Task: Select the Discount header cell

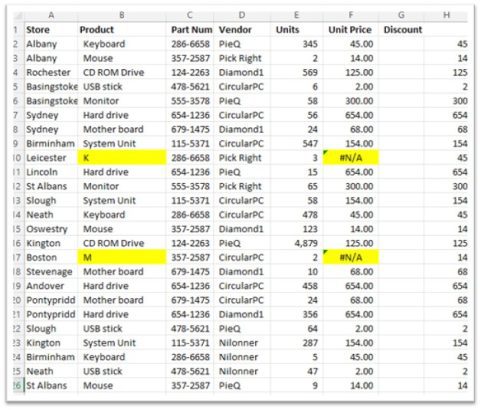Action: click(x=401, y=29)
